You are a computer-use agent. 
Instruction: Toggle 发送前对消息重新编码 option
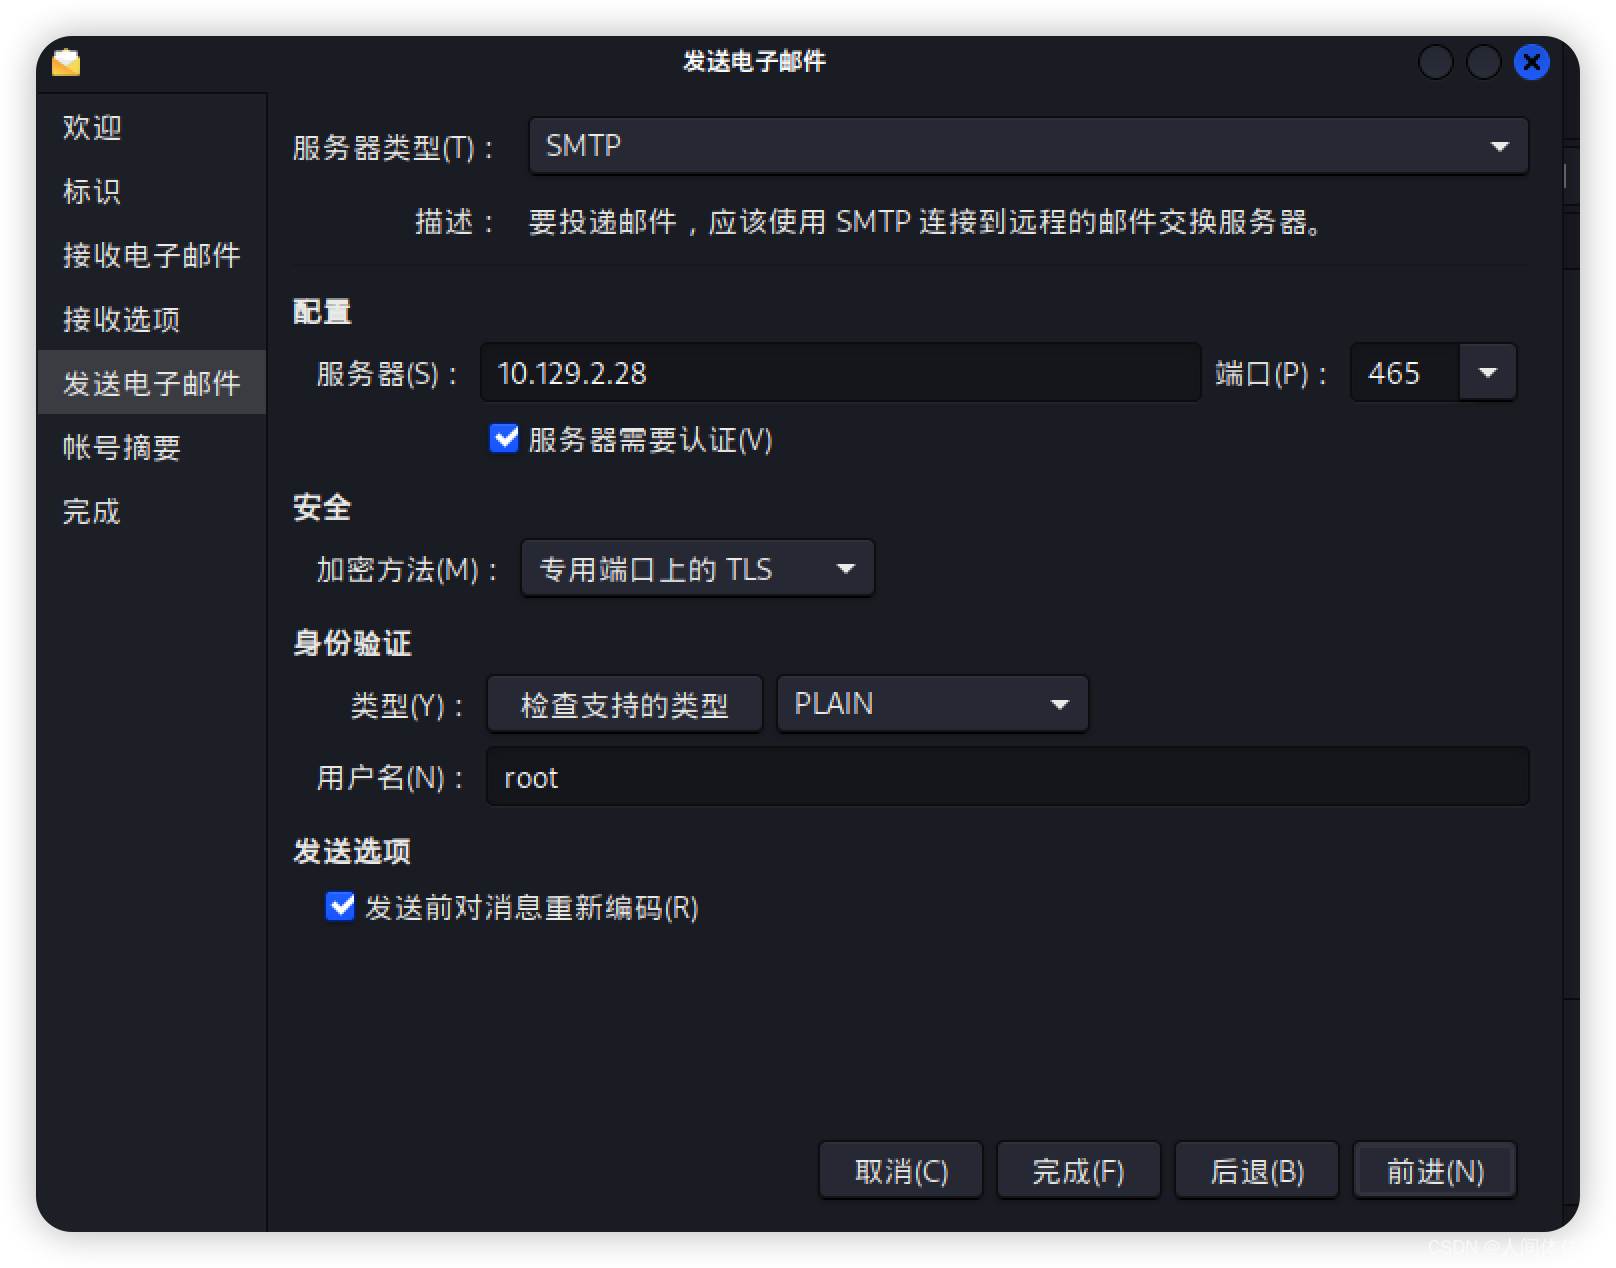pyautogui.click(x=340, y=906)
